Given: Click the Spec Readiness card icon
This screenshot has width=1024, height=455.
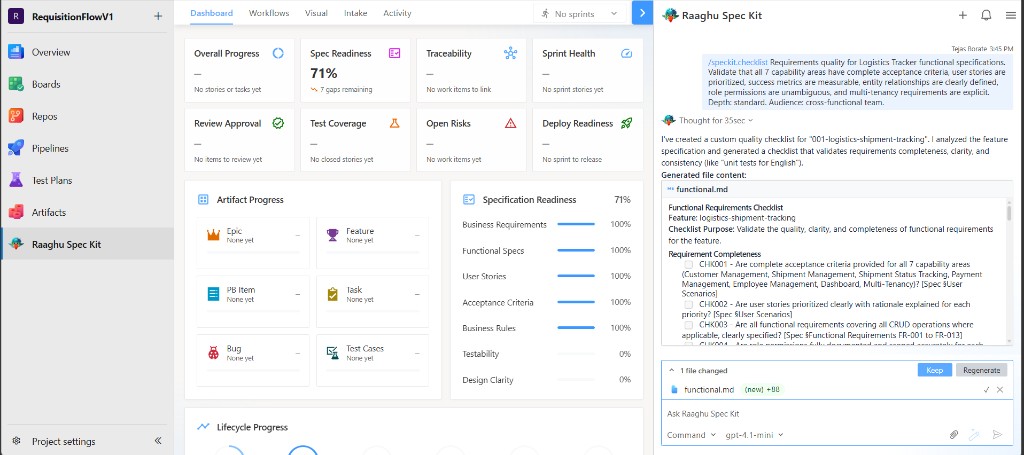Looking at the screenshot, I should 394,54.
